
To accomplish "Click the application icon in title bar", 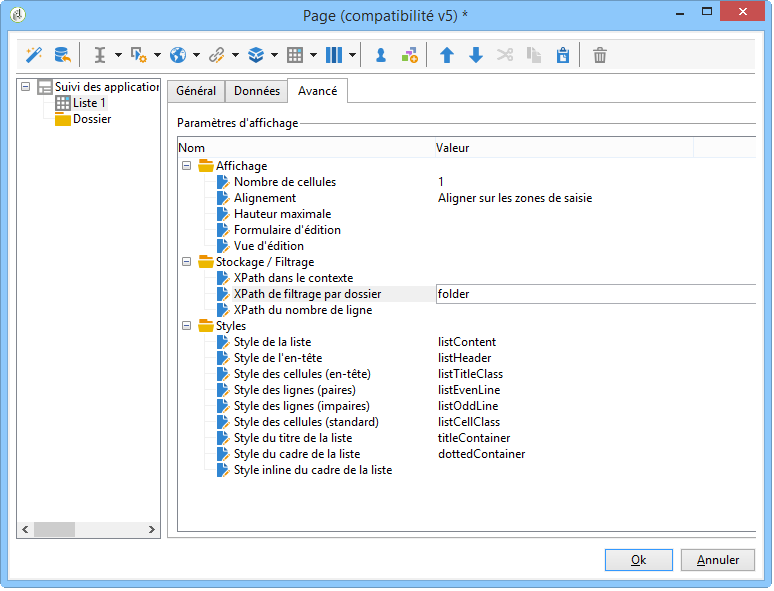I will pos(18,15).
